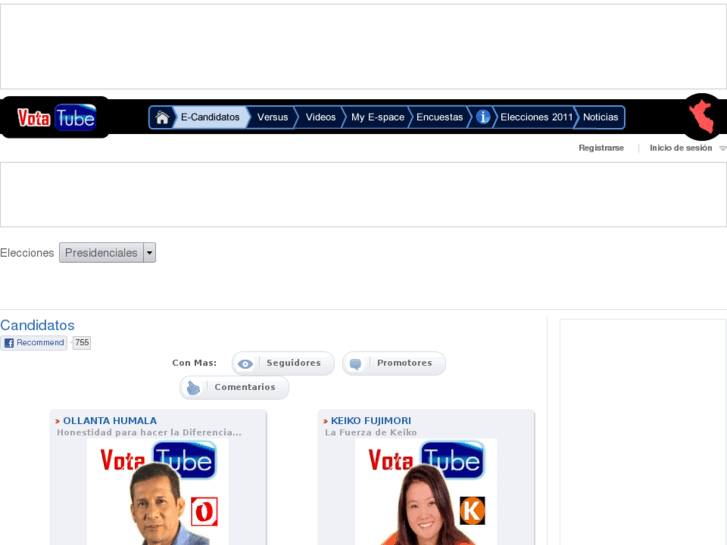Go to the Videos section
Screen dimensions: 727x545
pos(320,117)
